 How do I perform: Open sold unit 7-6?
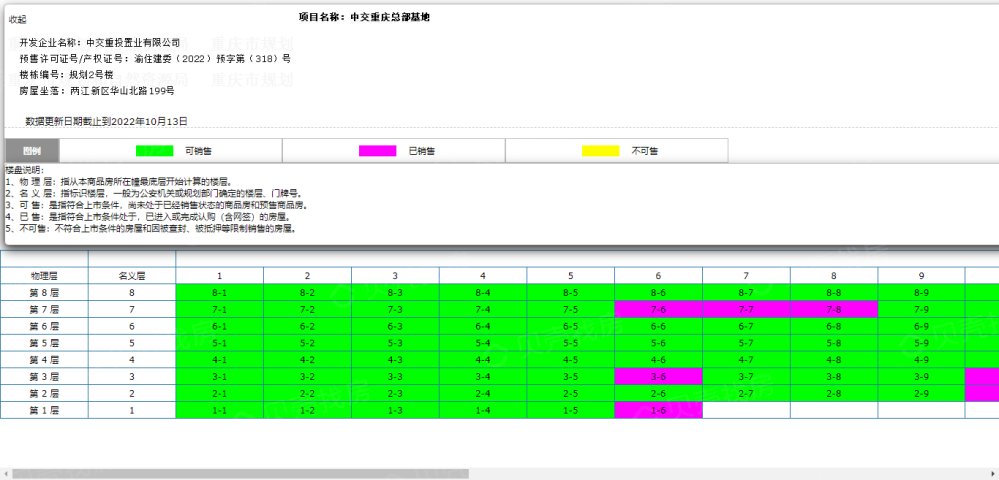pyautogui.click(x=659, y=309)
